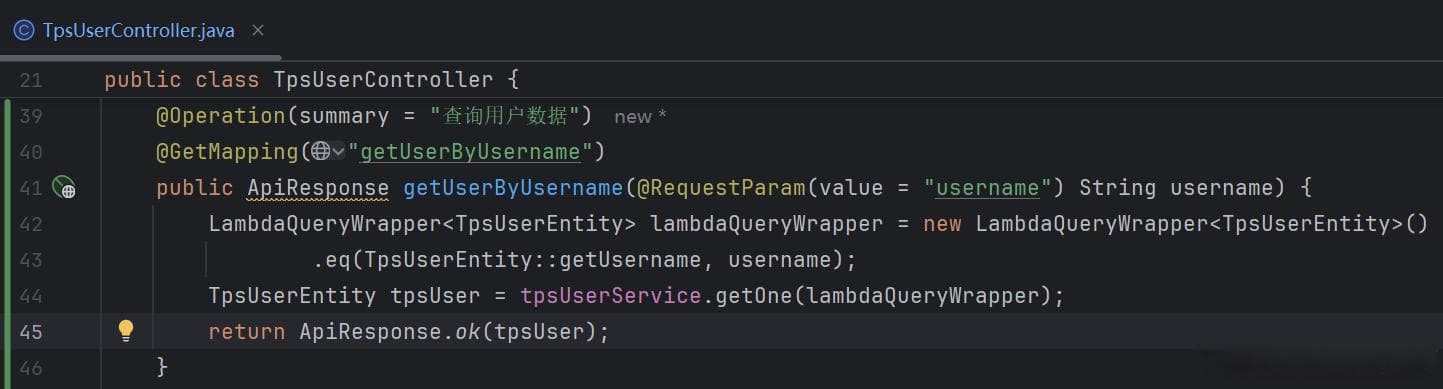Click line number 39 in the gutter

pos(31,116)
